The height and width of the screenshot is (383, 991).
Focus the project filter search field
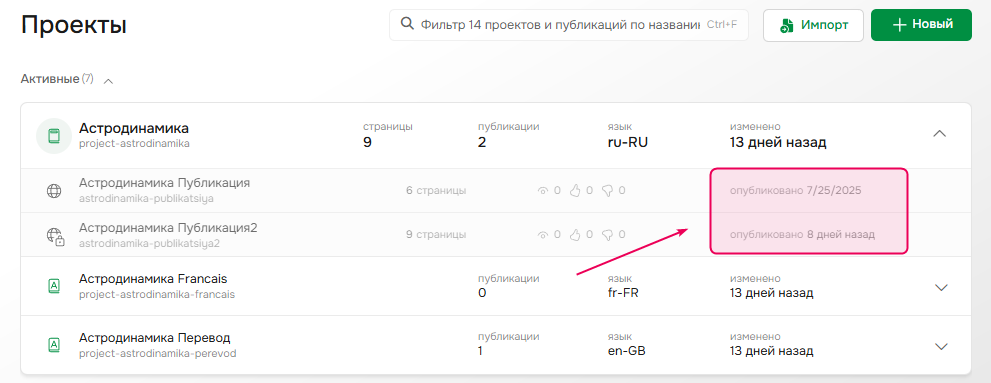click(x=569, y=25)
